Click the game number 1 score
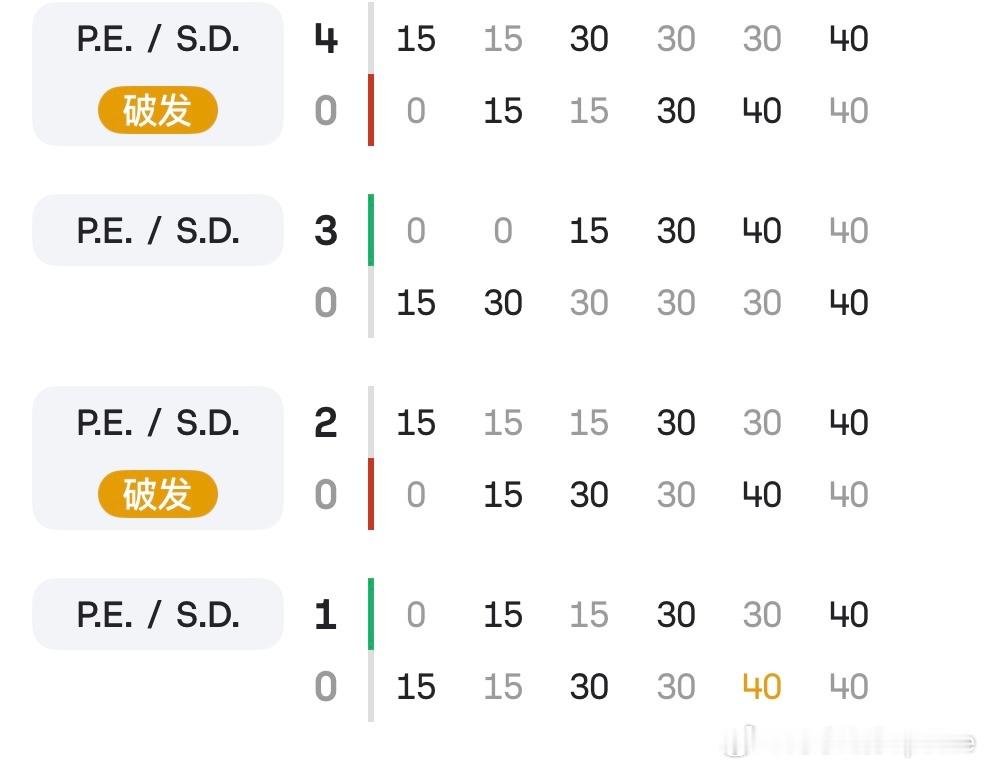The width and height of the screenshot is (984, 767). (x=325, y=615)
